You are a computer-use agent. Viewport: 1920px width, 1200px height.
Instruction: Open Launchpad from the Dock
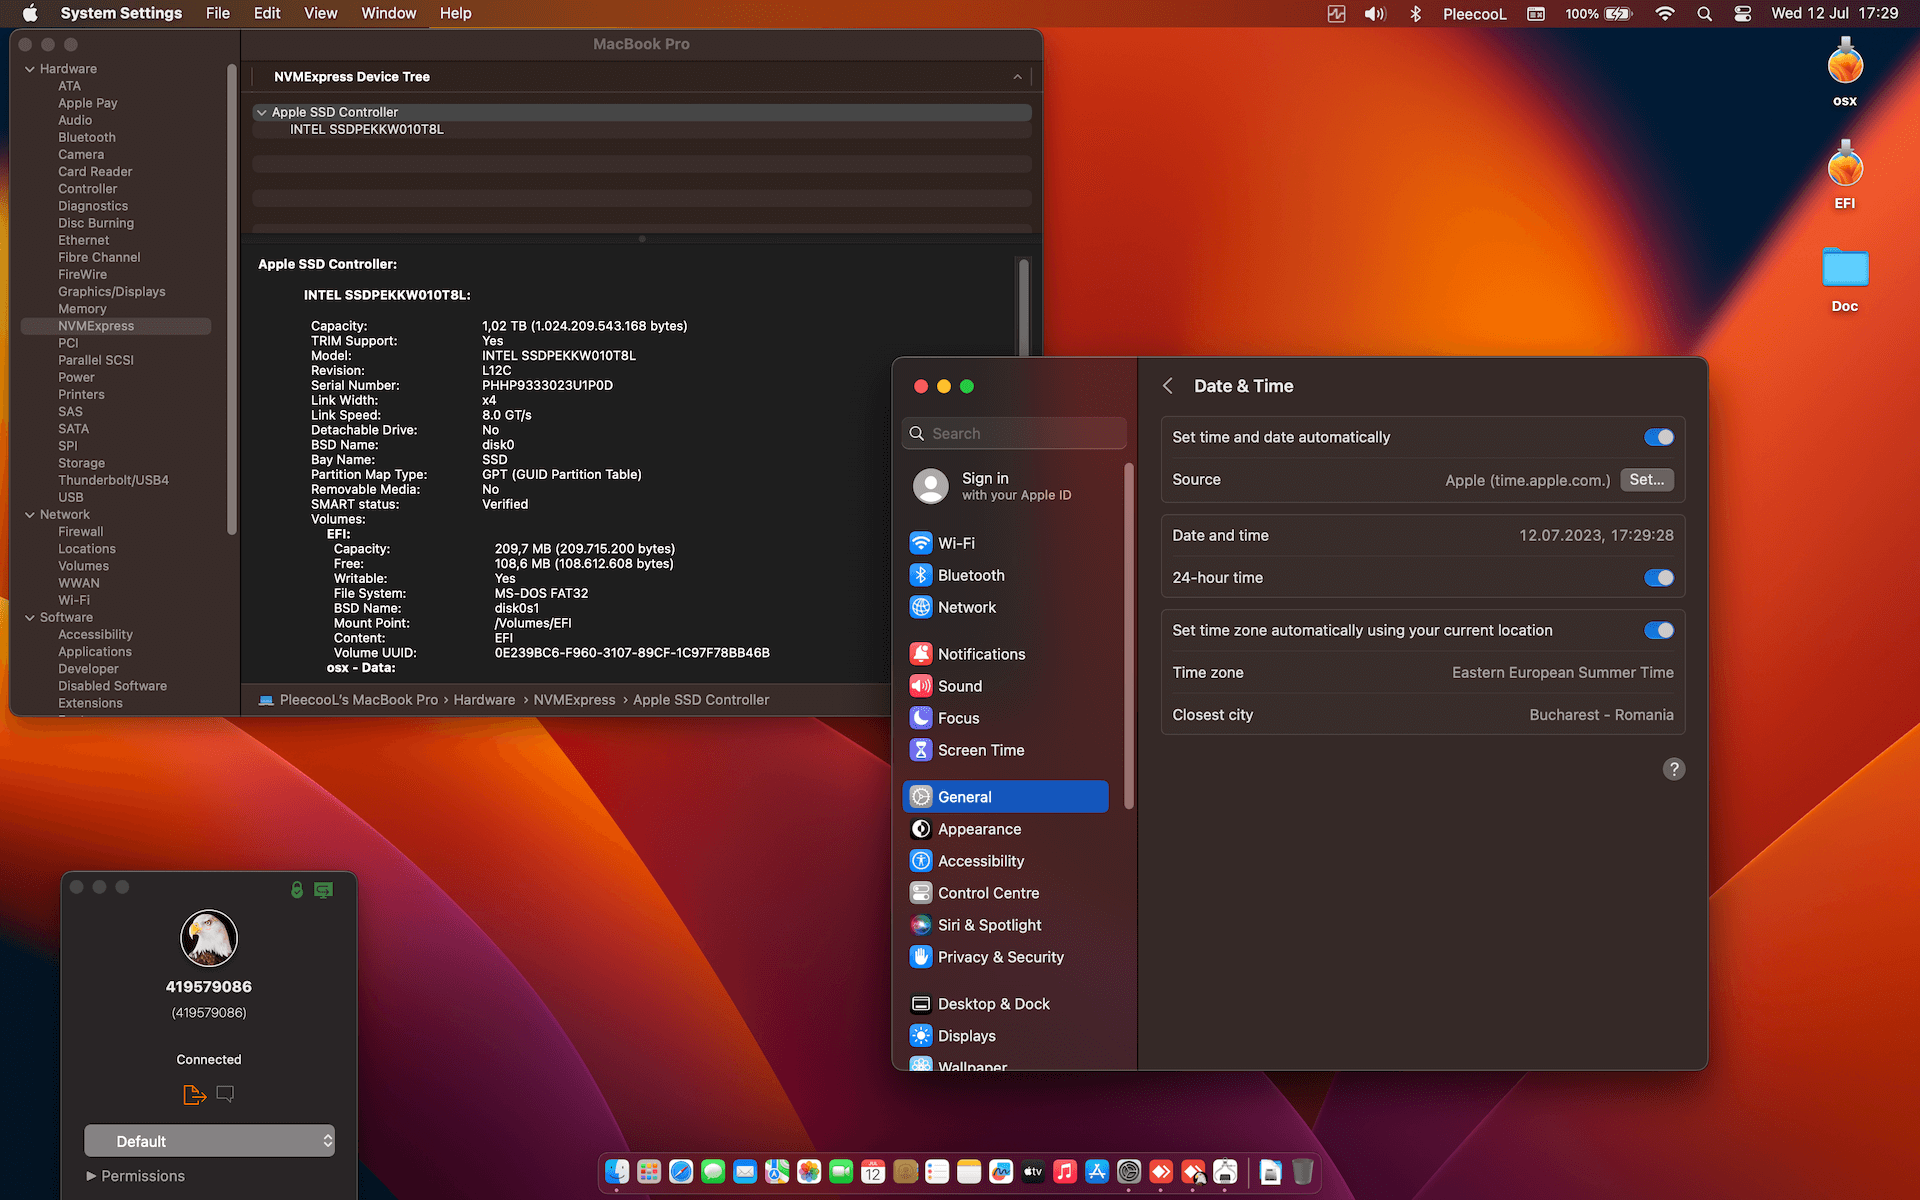(649, 1171)
